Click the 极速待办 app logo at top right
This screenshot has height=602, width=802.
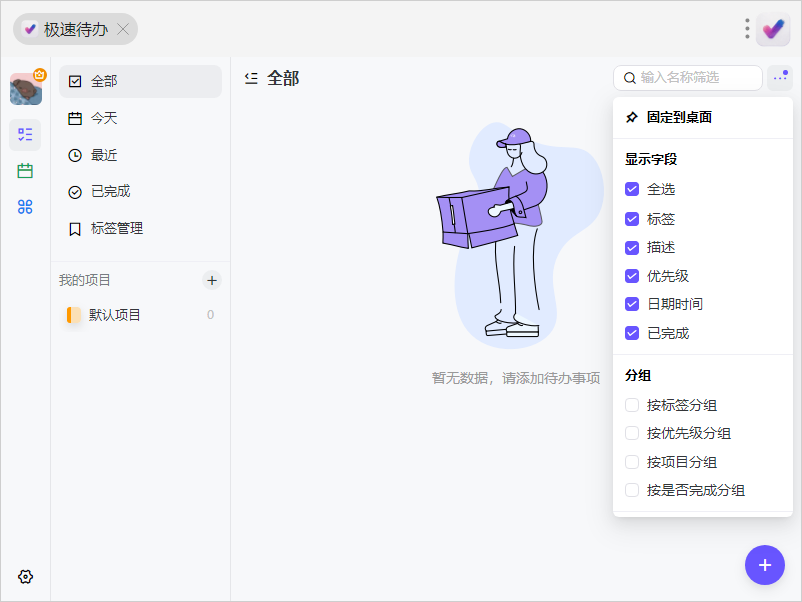773,29
